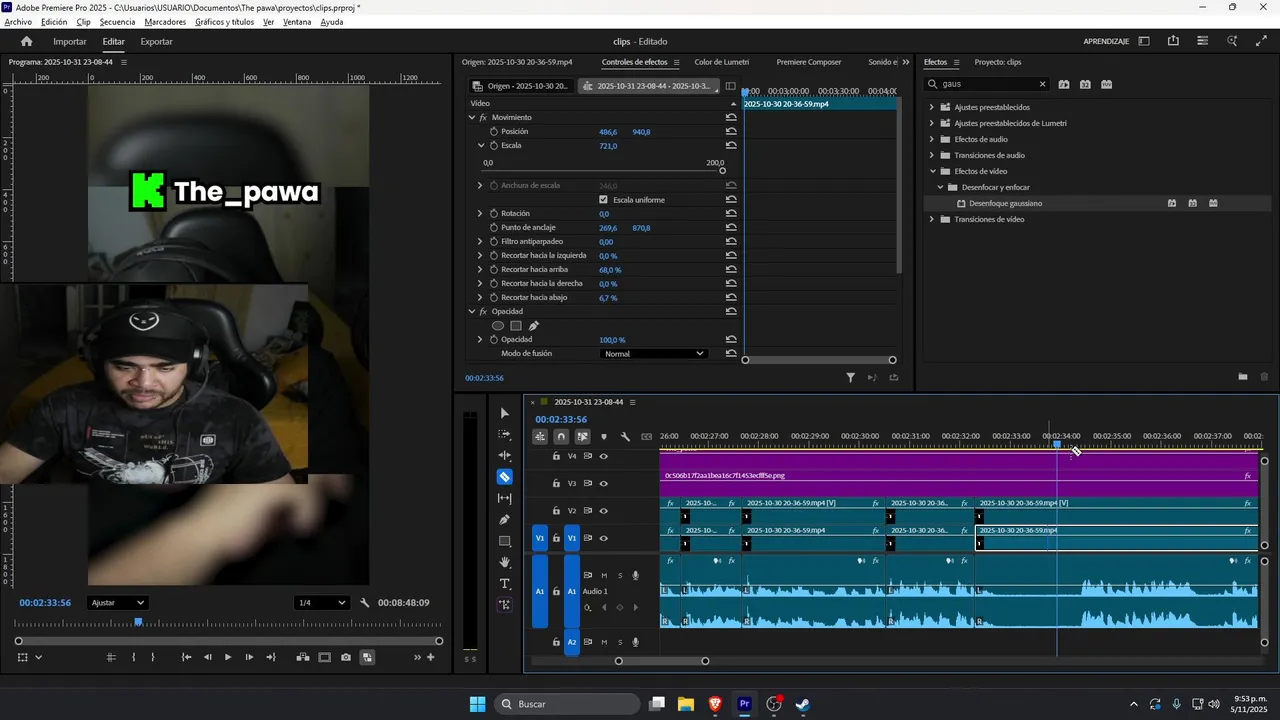Viewport: 1280px width, 720px height.
Task: Switch to Color de Lumetri tab
Action: tap(722, 62)
